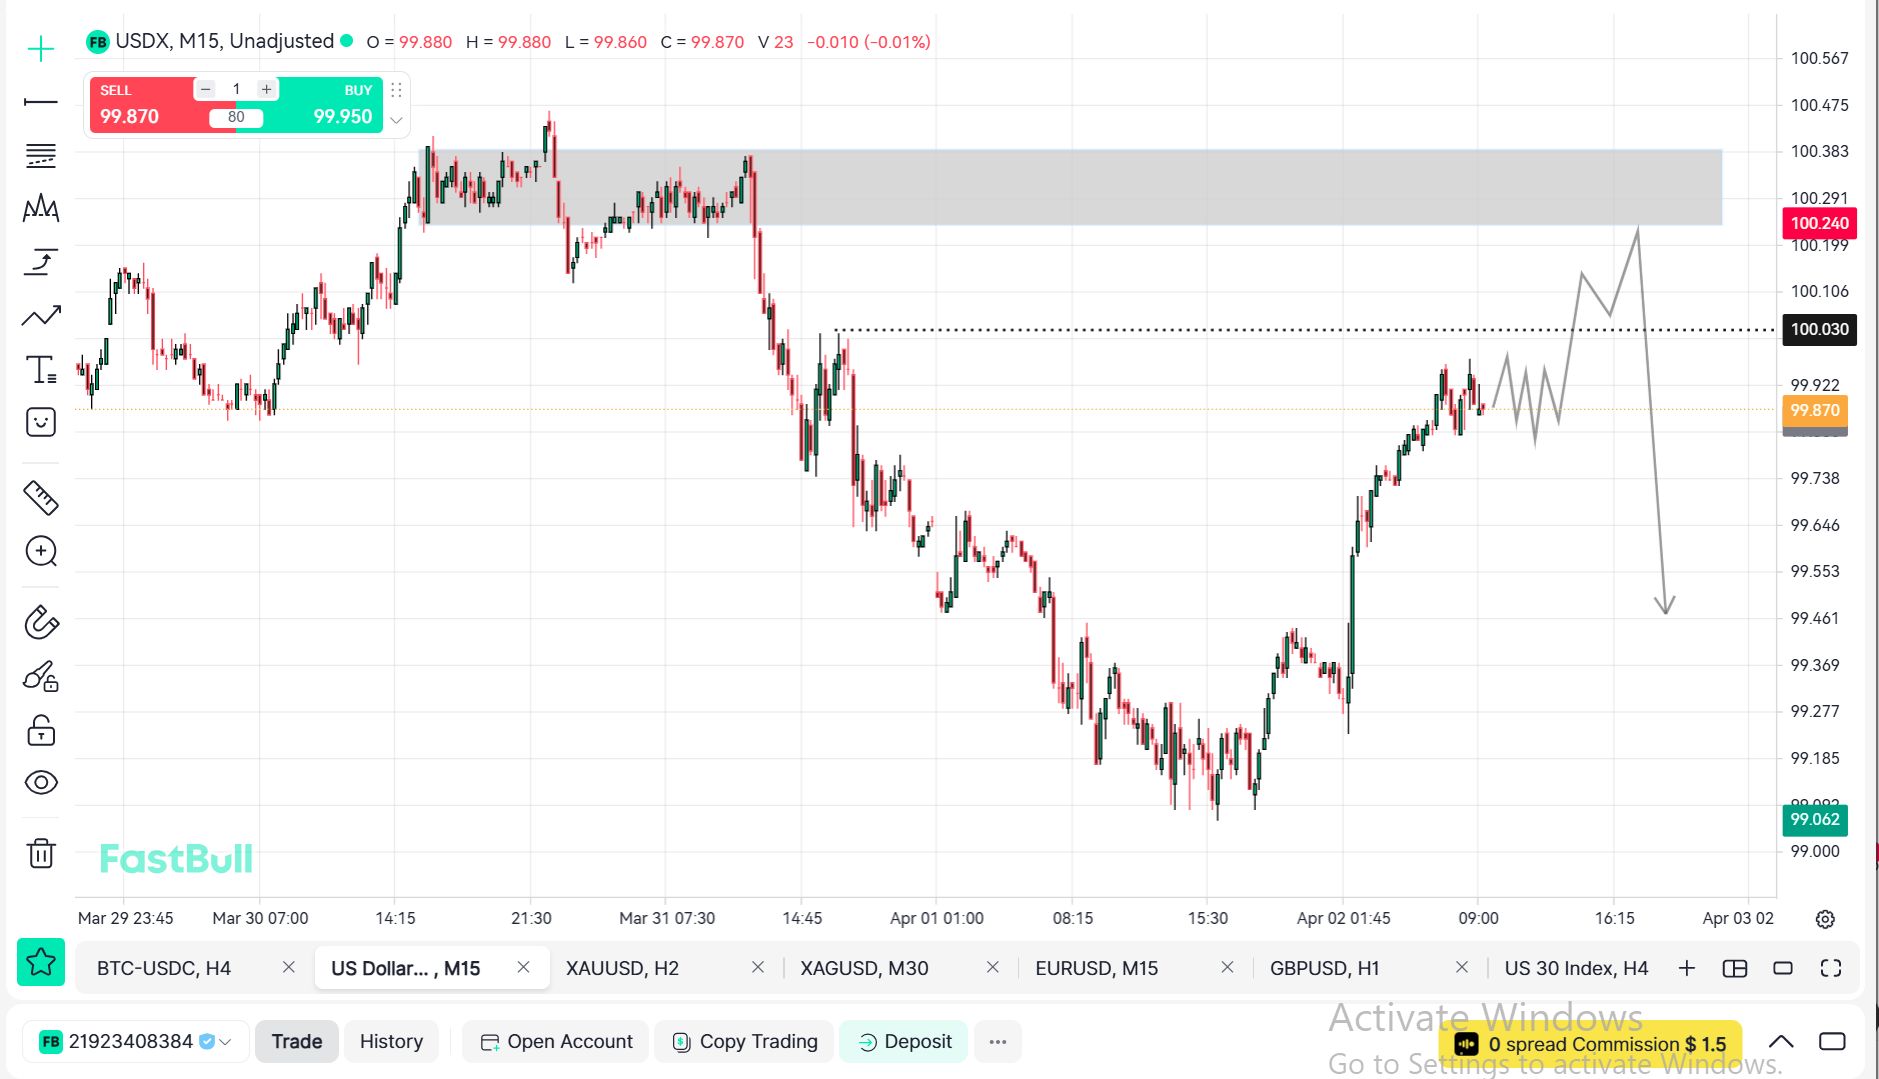Screen dimensions: 1879x1079
Task: Select the Fibonacci retracement tool
Action: coord(41,155)
